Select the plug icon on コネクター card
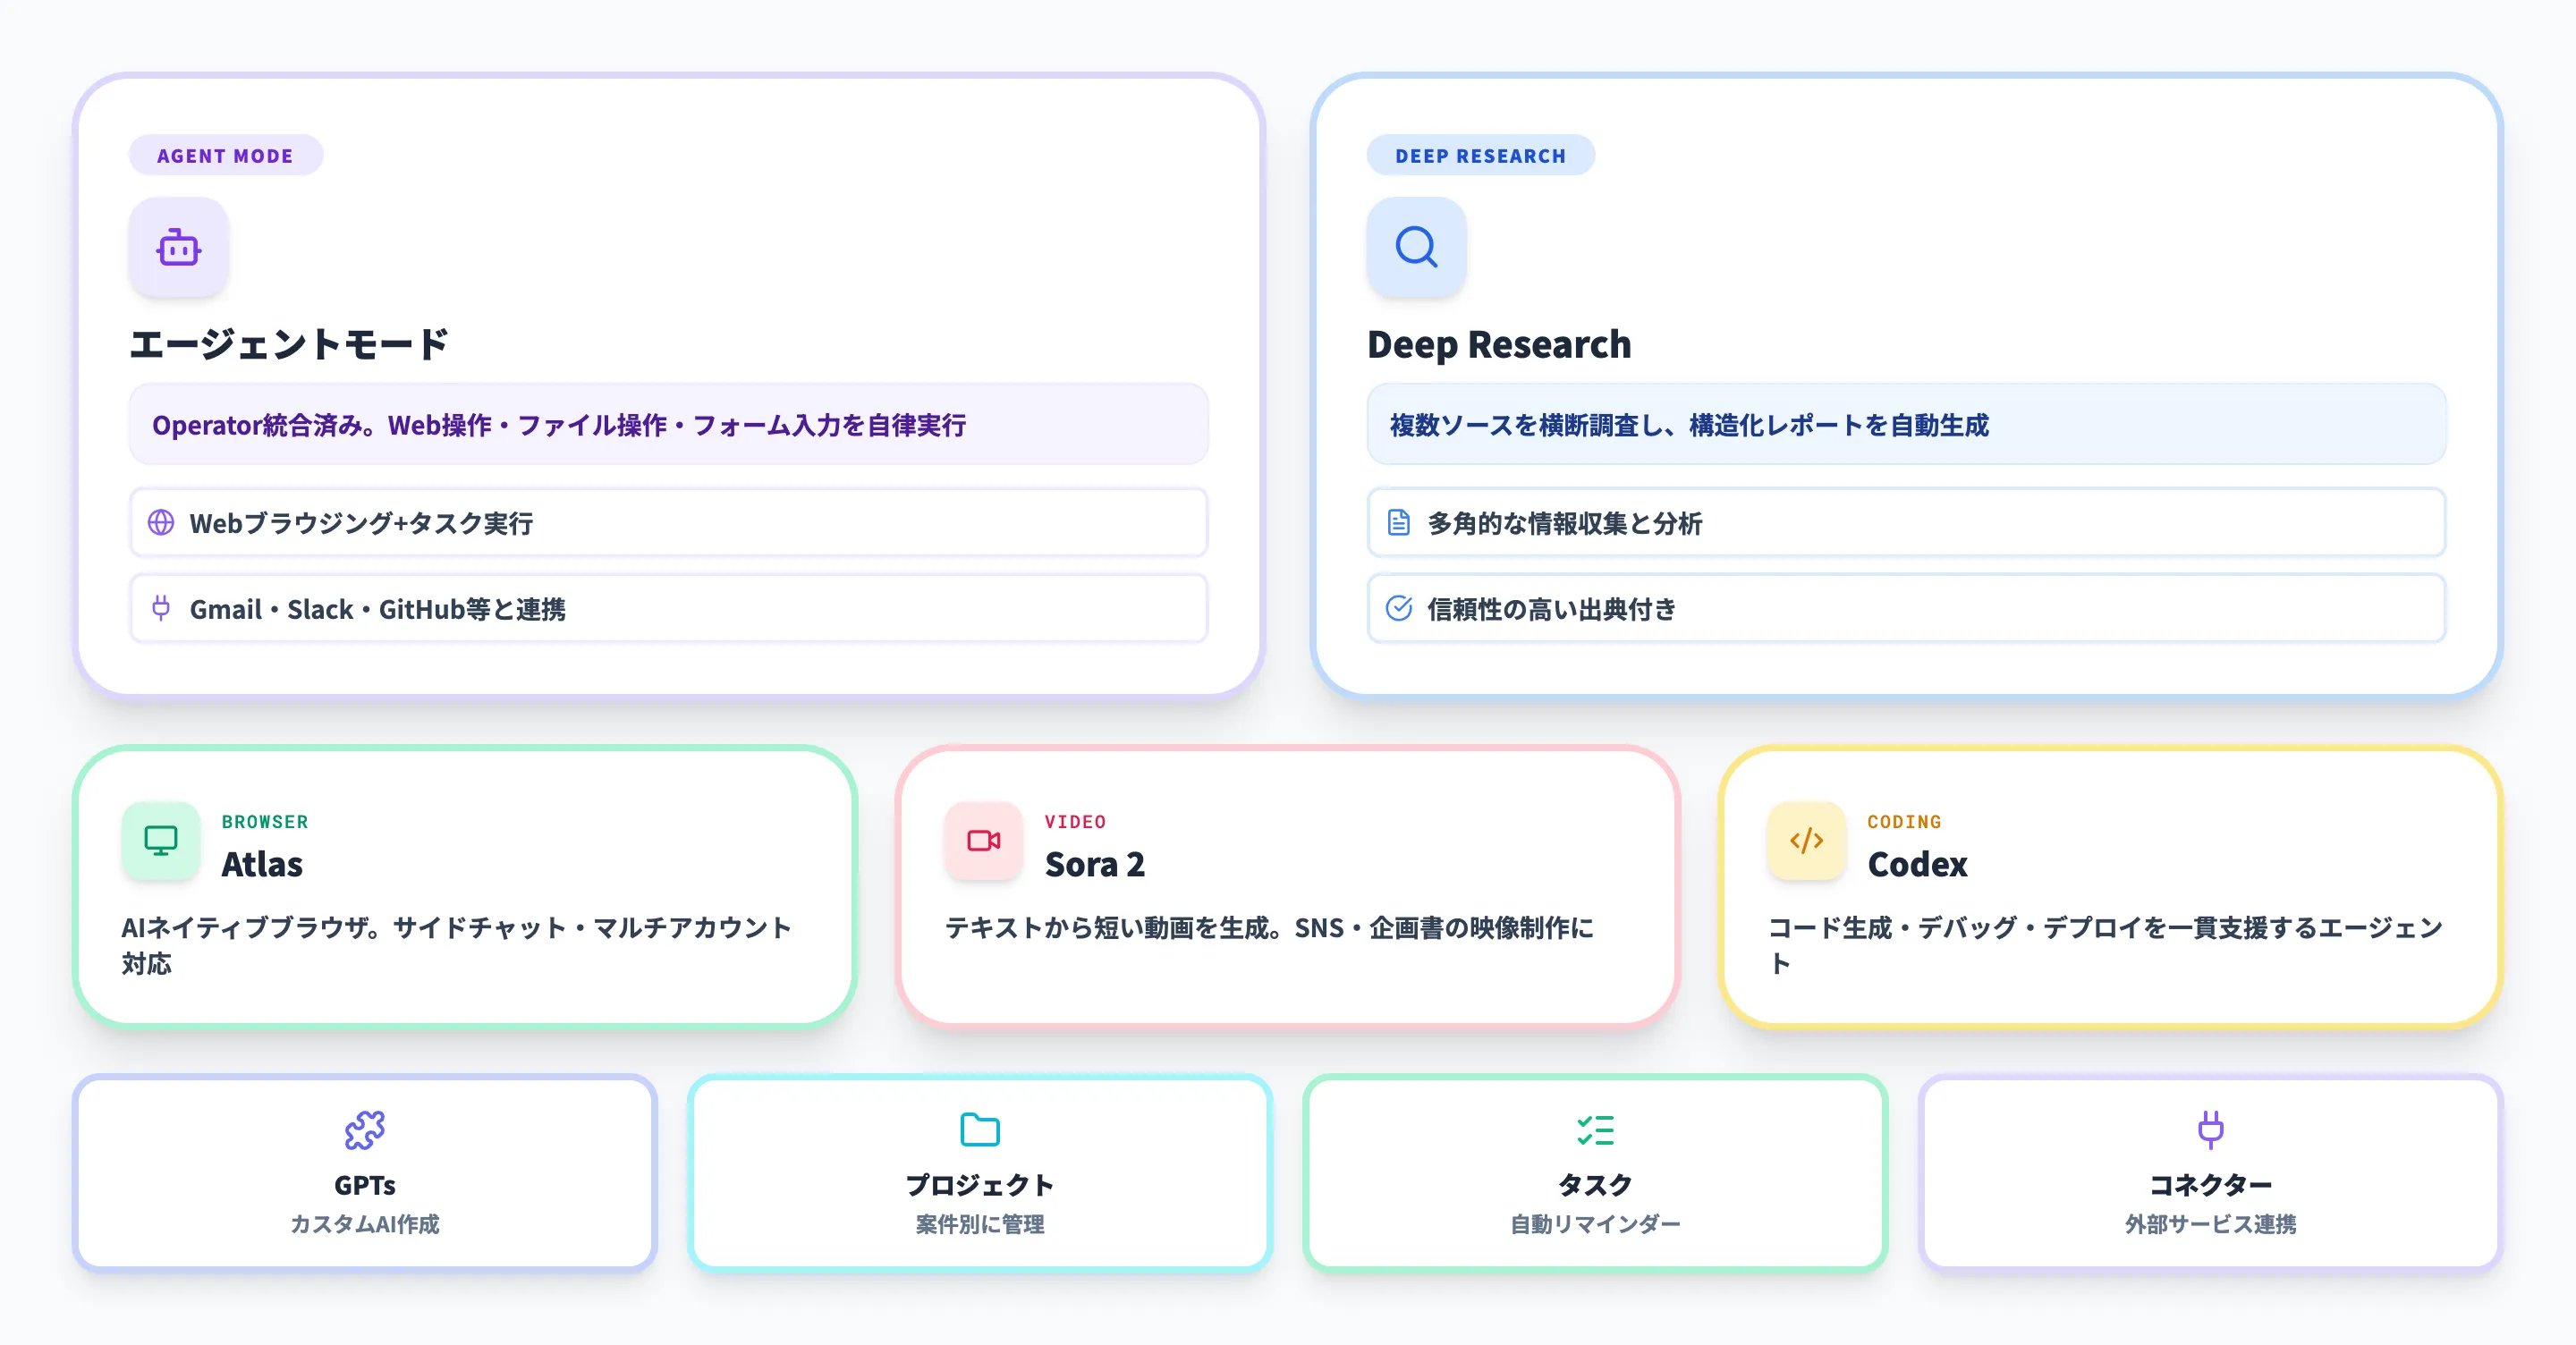The image size is (2576, 1345). pos(2210,1130)
